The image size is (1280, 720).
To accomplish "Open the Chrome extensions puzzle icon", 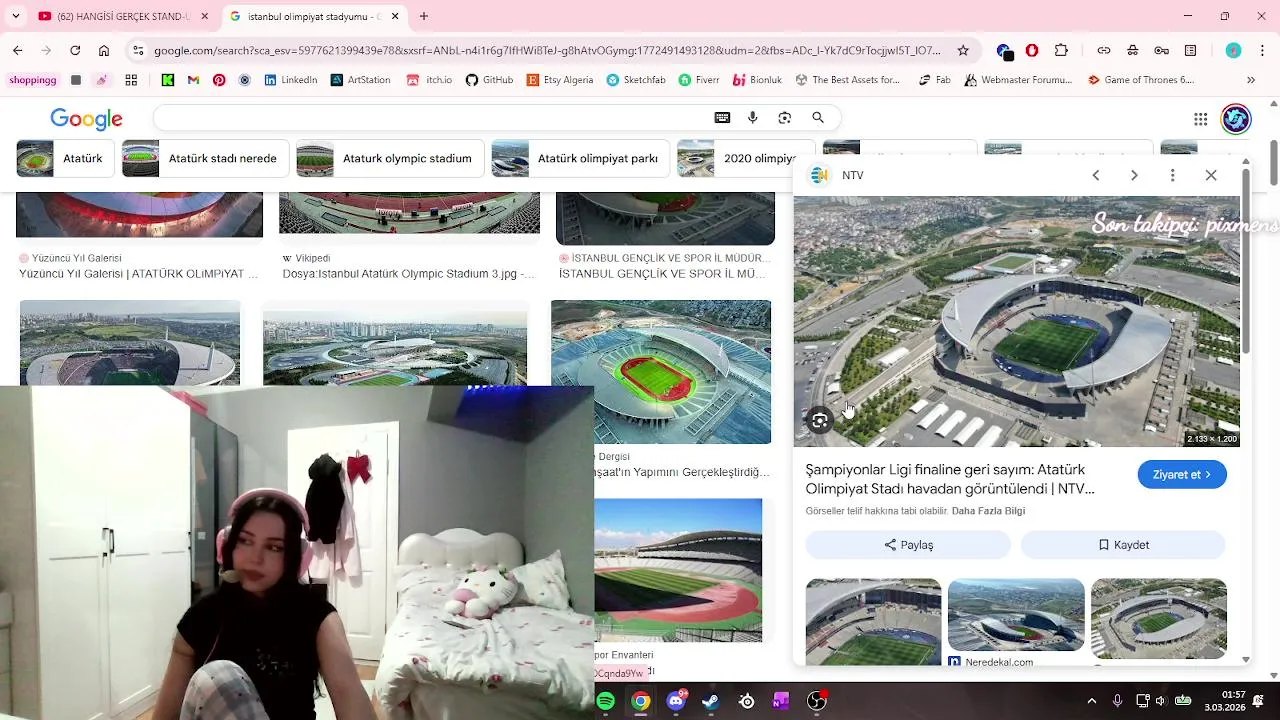I will click(x=1061, y=50).
